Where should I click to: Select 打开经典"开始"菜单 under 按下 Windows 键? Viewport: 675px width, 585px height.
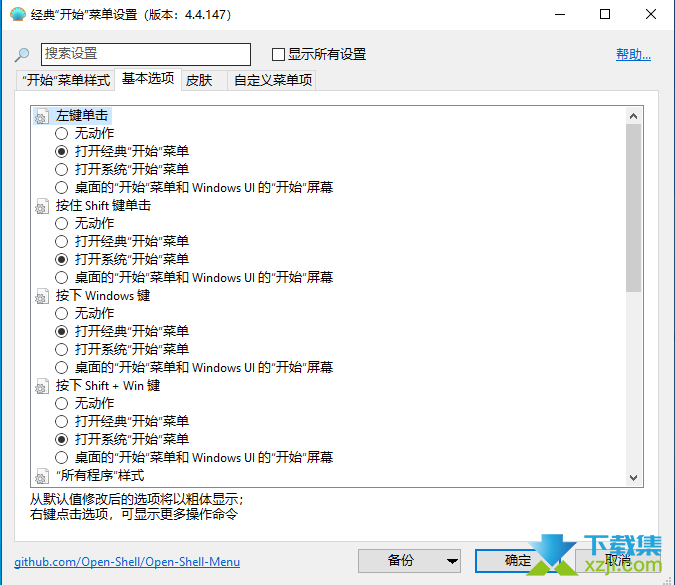[x=62, y=331]
